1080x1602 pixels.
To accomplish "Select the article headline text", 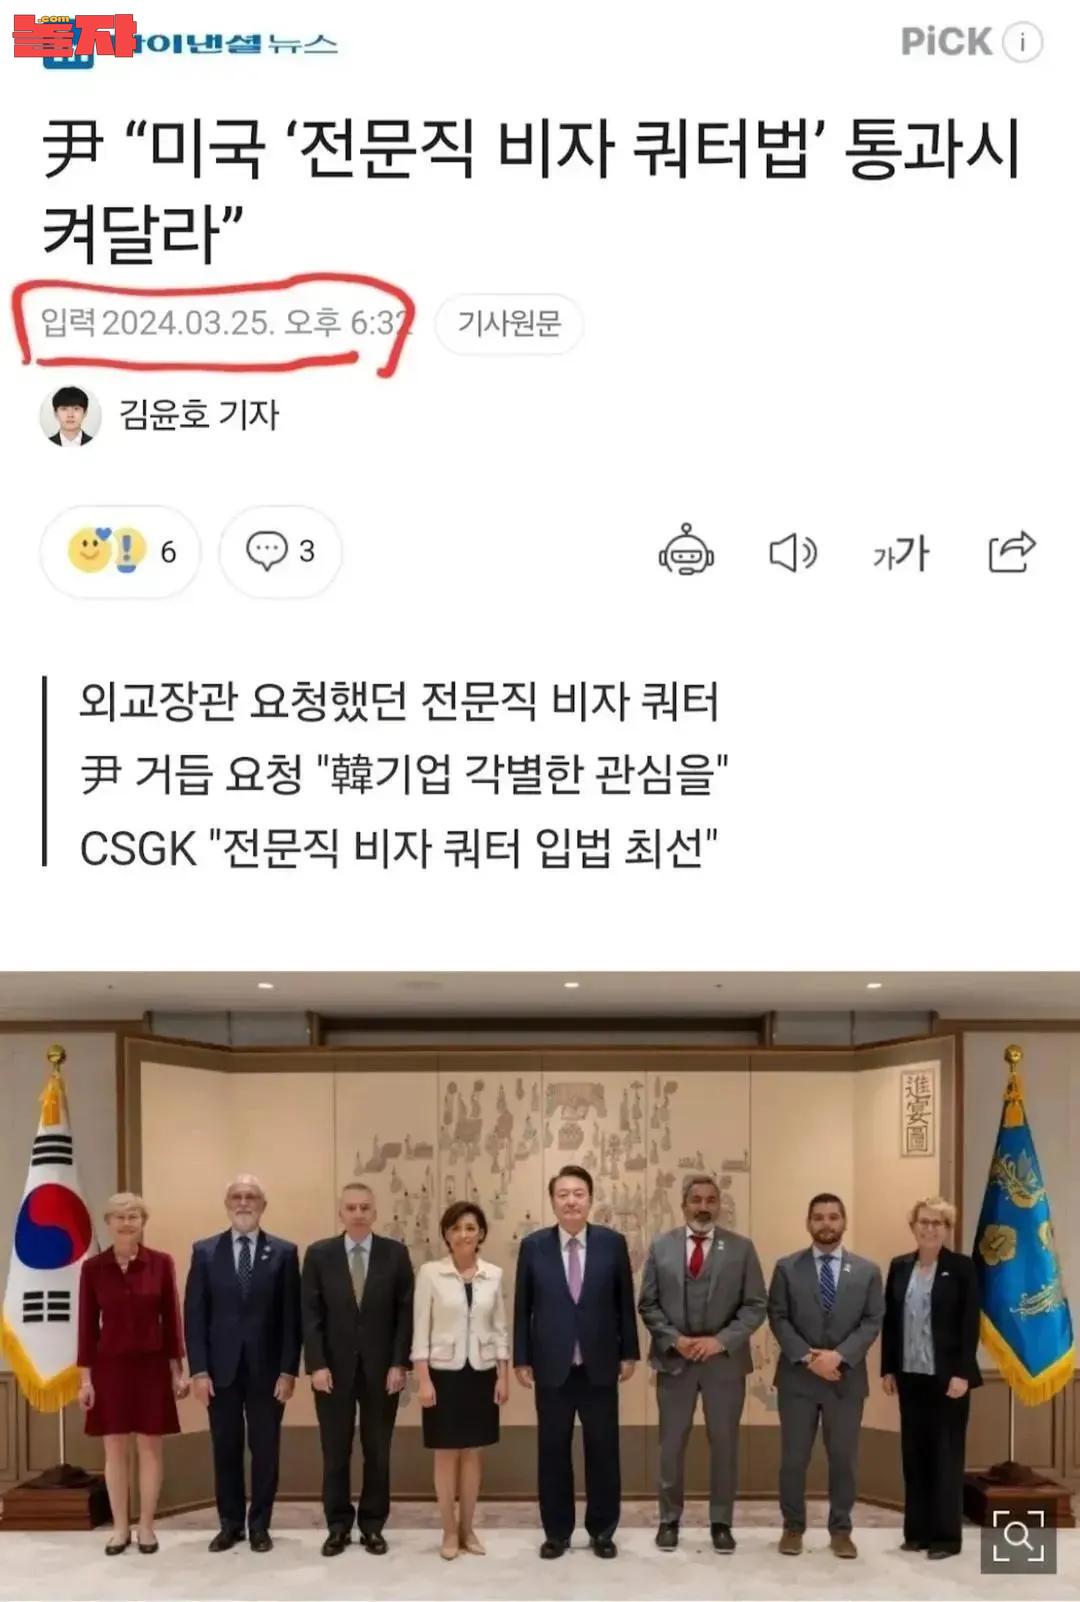I will point(531,191).
